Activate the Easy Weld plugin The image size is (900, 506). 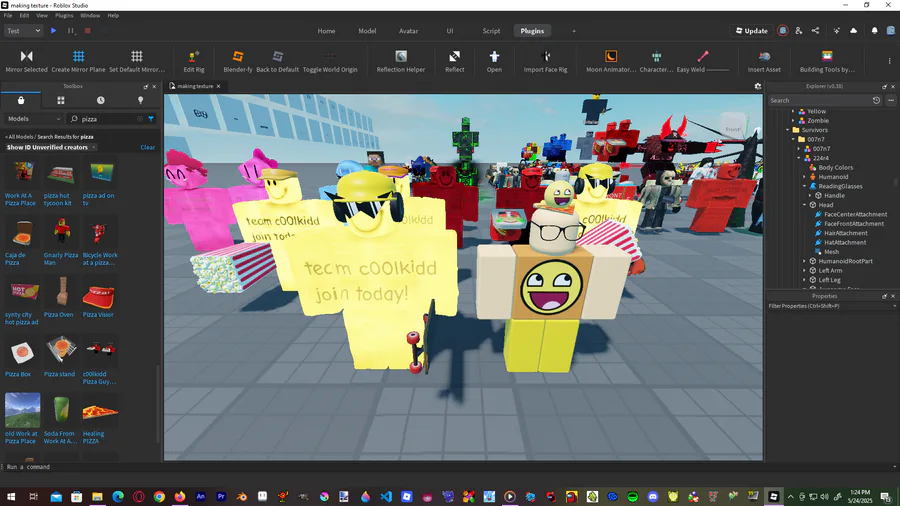point(703,61)
